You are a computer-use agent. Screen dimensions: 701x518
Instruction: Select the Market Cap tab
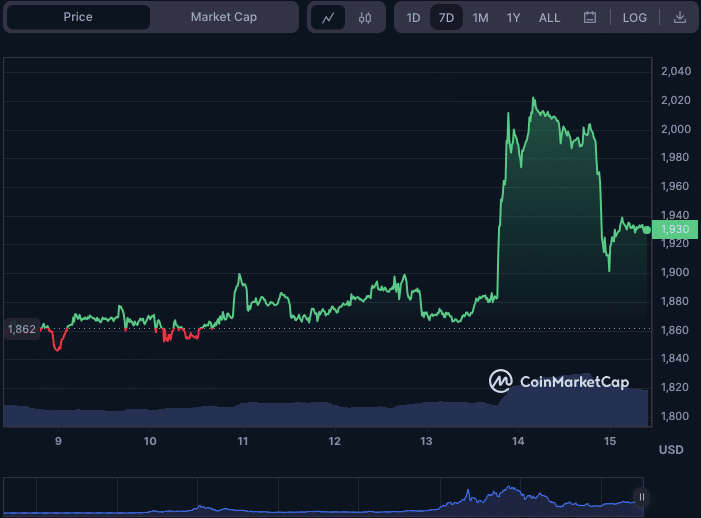(223, 17)
